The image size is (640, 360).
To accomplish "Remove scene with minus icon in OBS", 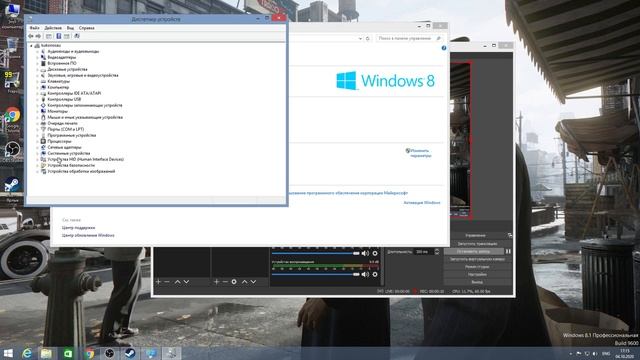I will pyautogui.click(x=167, y=282).
